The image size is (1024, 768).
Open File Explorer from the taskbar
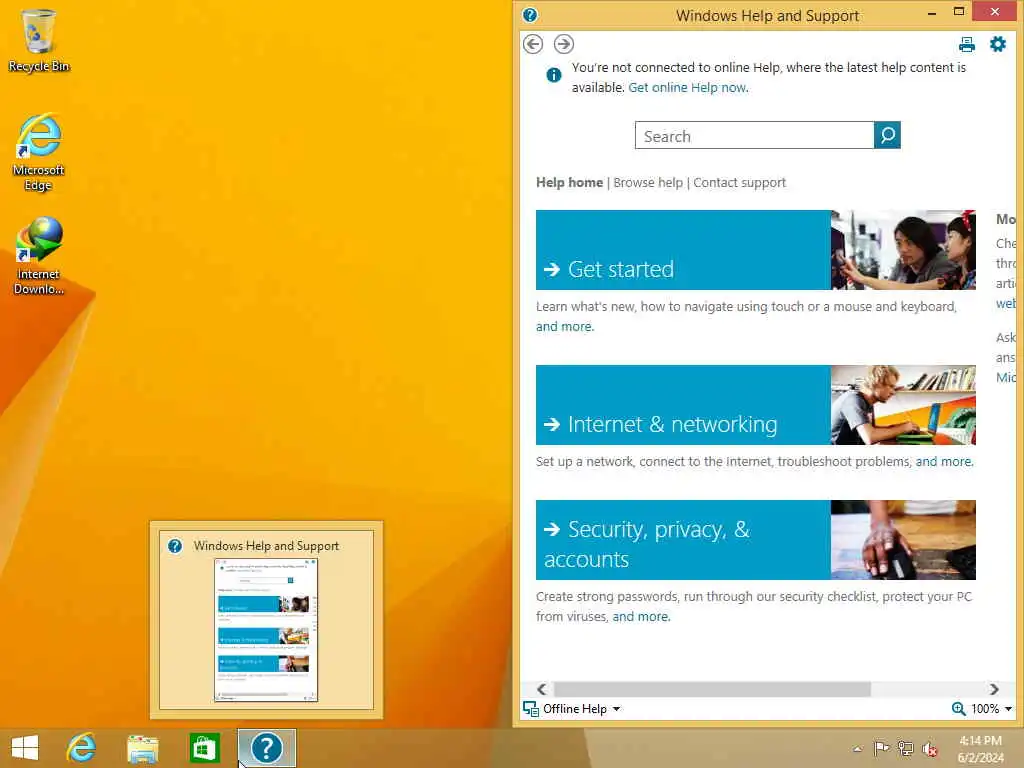pos(143,748)
